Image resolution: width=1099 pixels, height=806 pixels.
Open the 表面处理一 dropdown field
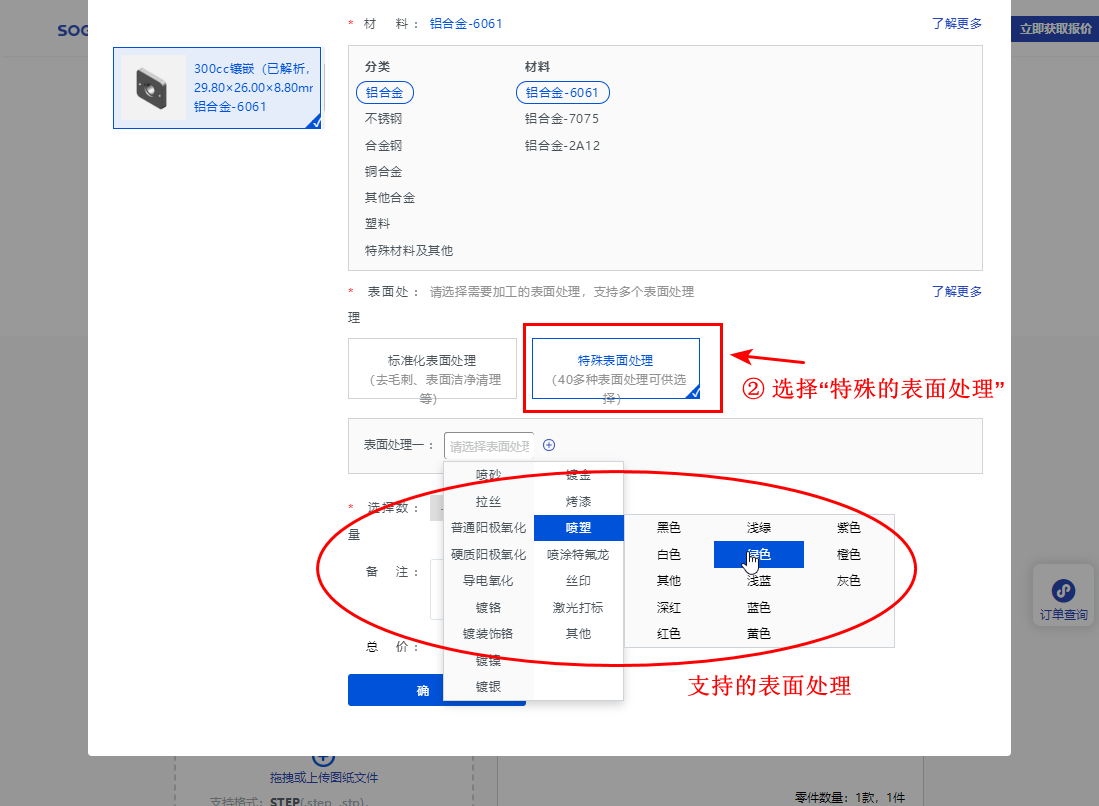pyautogui.click(x=489, y=446)
